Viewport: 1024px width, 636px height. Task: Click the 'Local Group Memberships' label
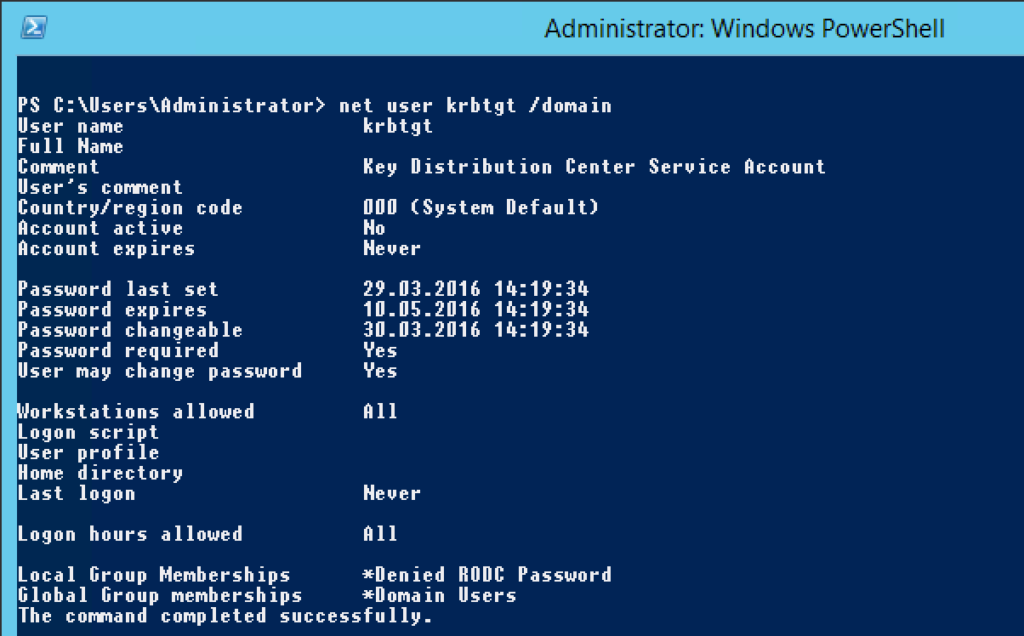pos(154,575)
